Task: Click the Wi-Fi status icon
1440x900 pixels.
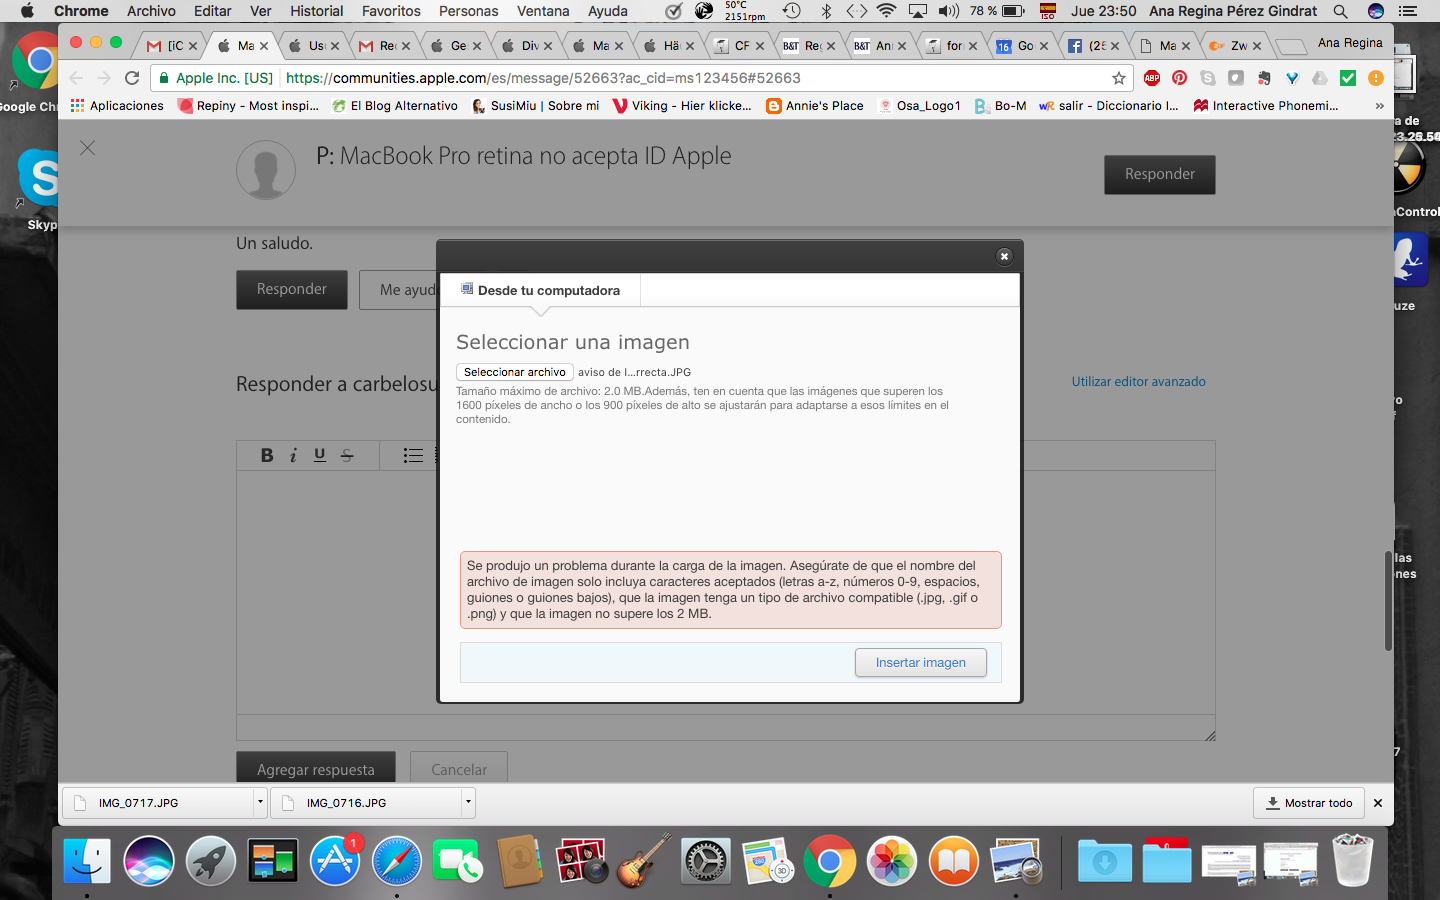Action: (x=886, y=11)
